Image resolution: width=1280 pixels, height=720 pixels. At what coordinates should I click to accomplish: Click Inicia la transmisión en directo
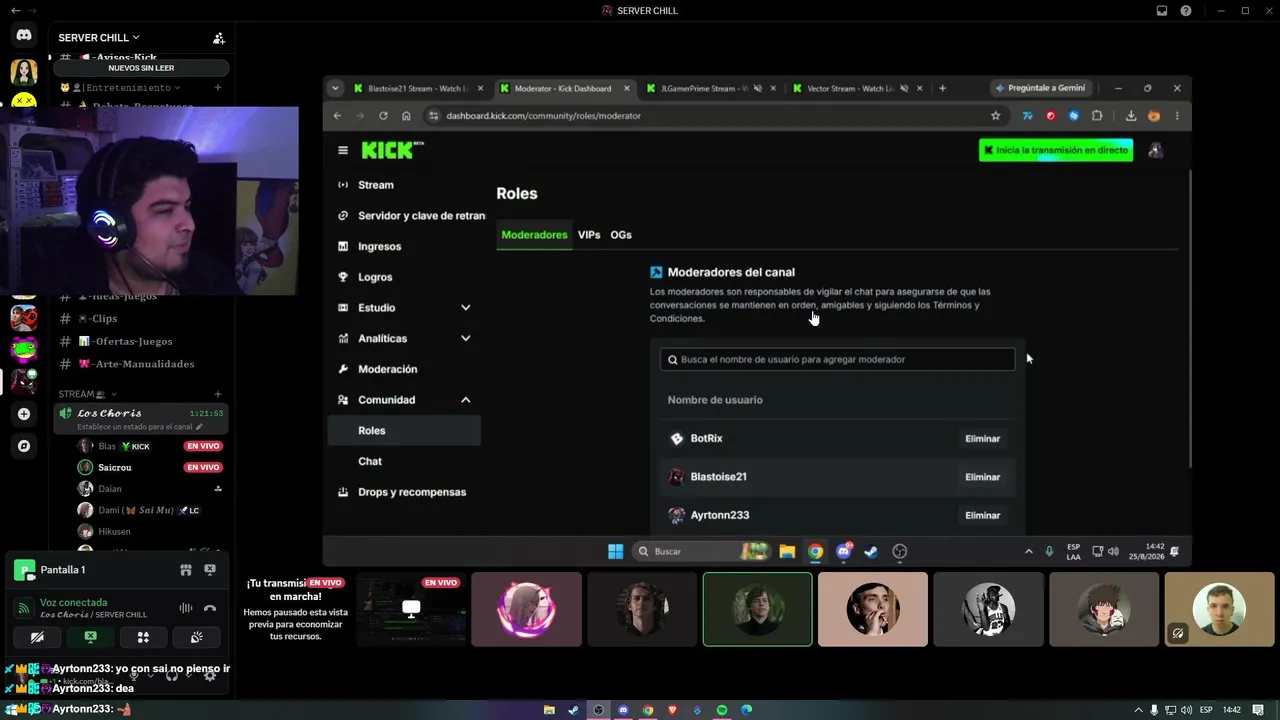[1056, 150]
